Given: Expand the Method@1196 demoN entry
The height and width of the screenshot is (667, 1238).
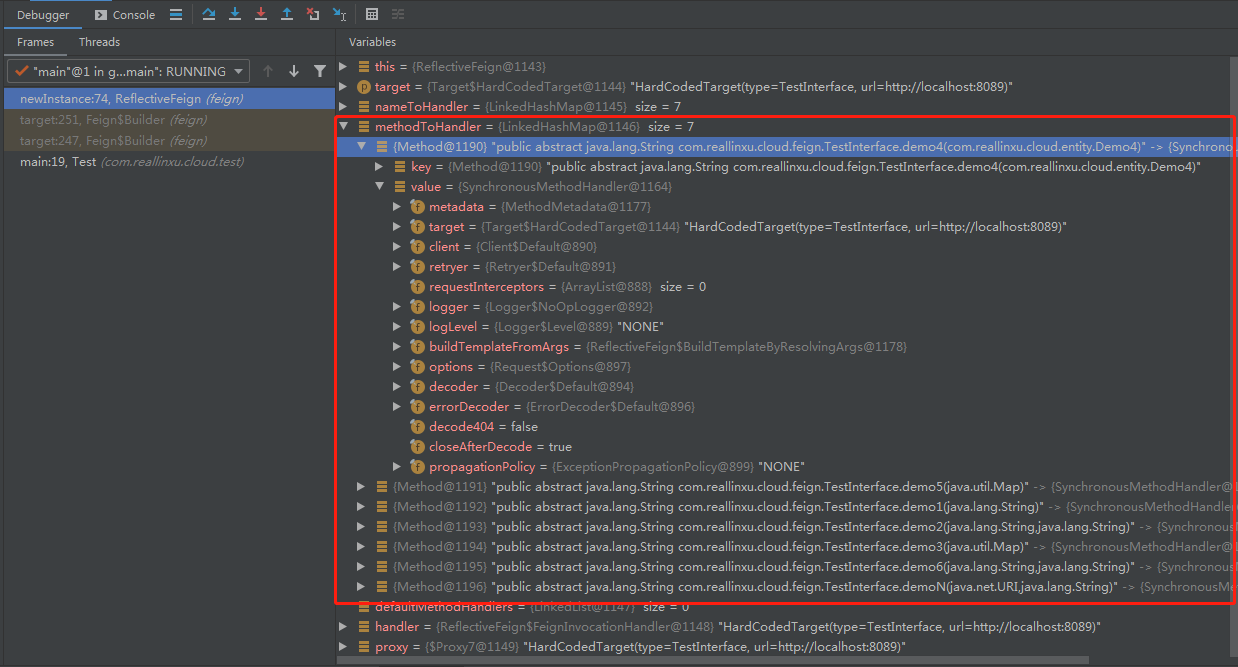Looking at the screenshot, I should pyautogui.click(x=361, y=587).
